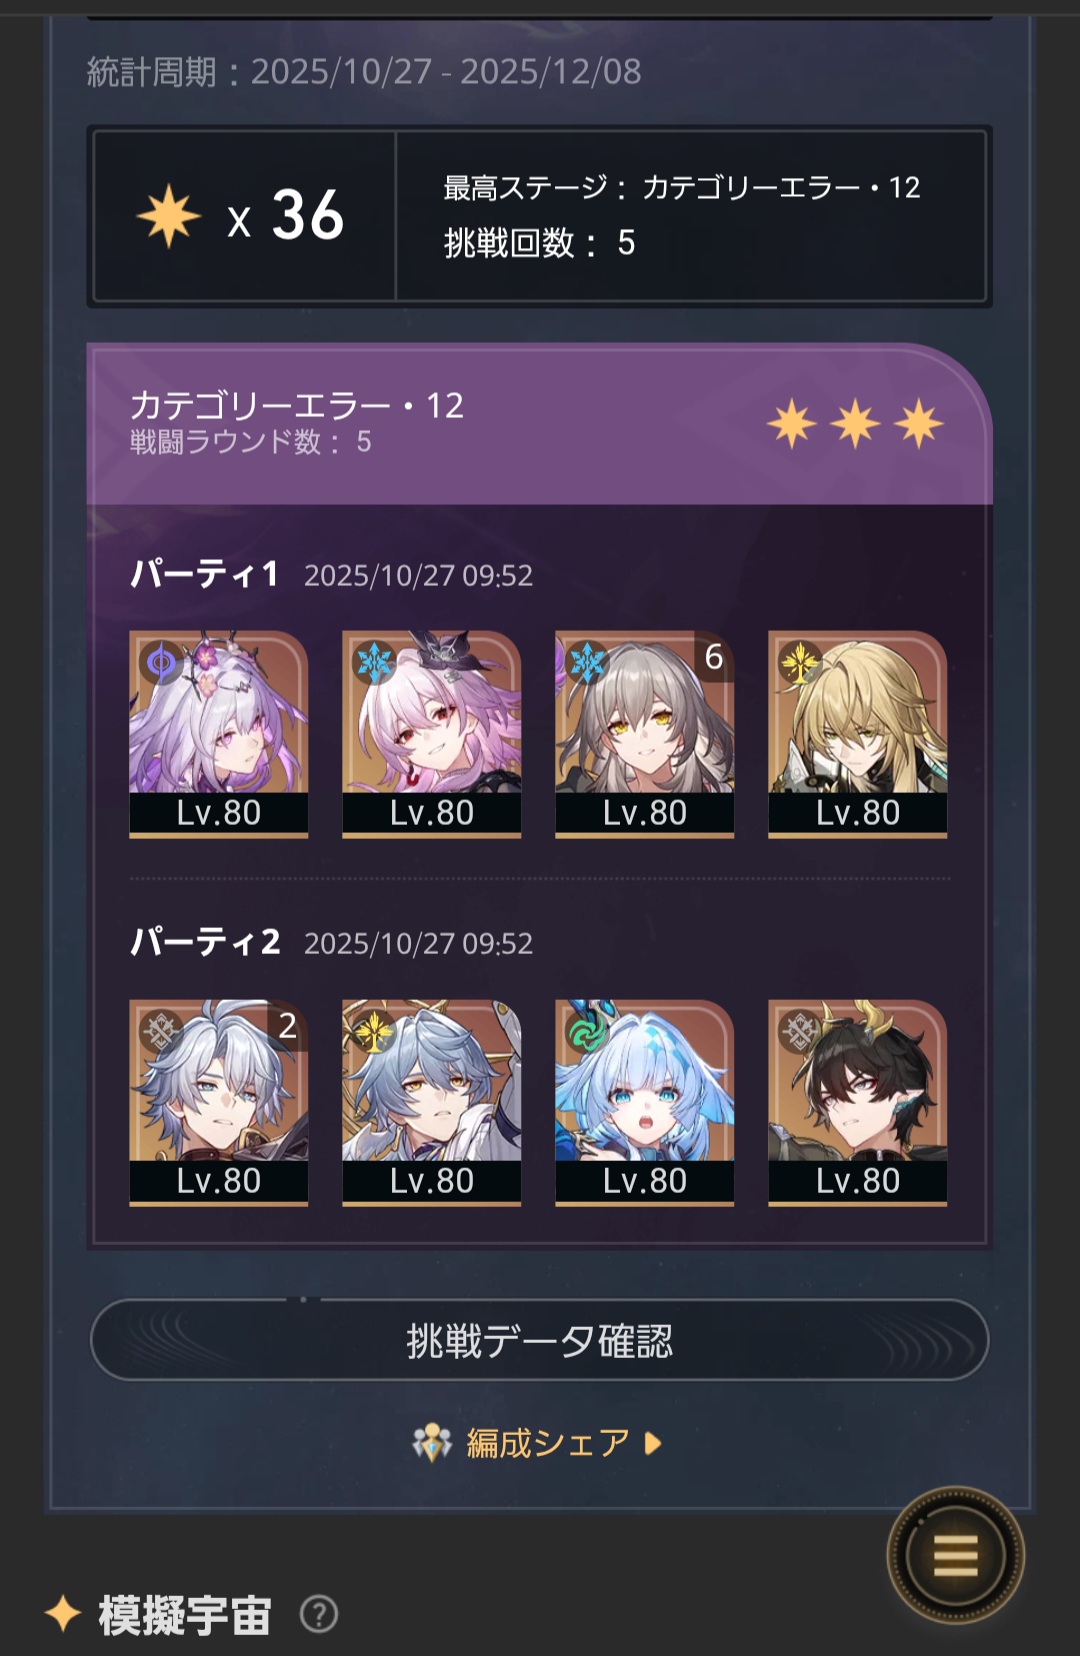This screenshot has width=1080, height=1656.
Task: Tap the Ice element icon on pink-haired character
Action: (x=375, y=662)
